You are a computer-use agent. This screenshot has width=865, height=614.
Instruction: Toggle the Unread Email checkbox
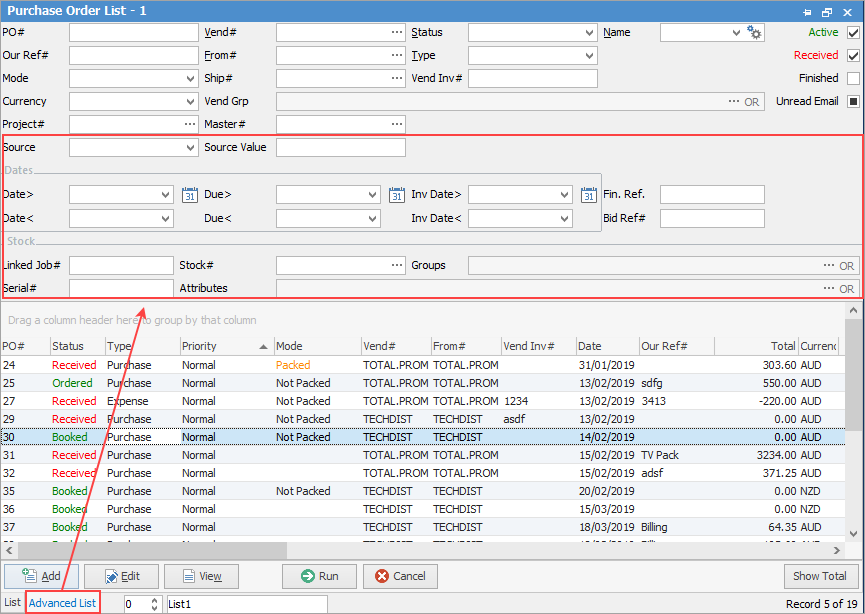[x=853, y=101]
